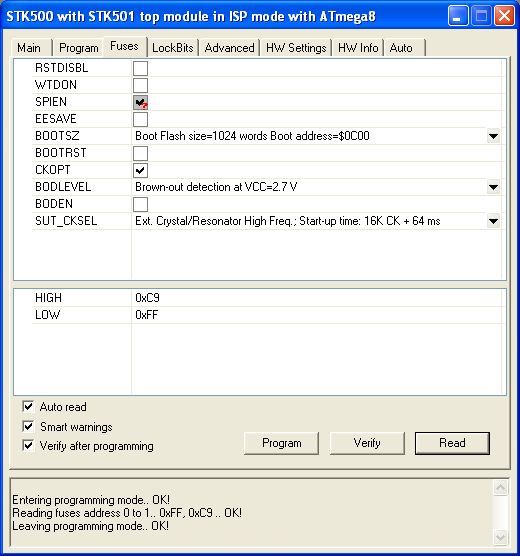Image resolution: width=520 pixels, height=556 pixels.
Task: Click the Ext. Crystal/Resonator setting text
Action: point(288,221)
